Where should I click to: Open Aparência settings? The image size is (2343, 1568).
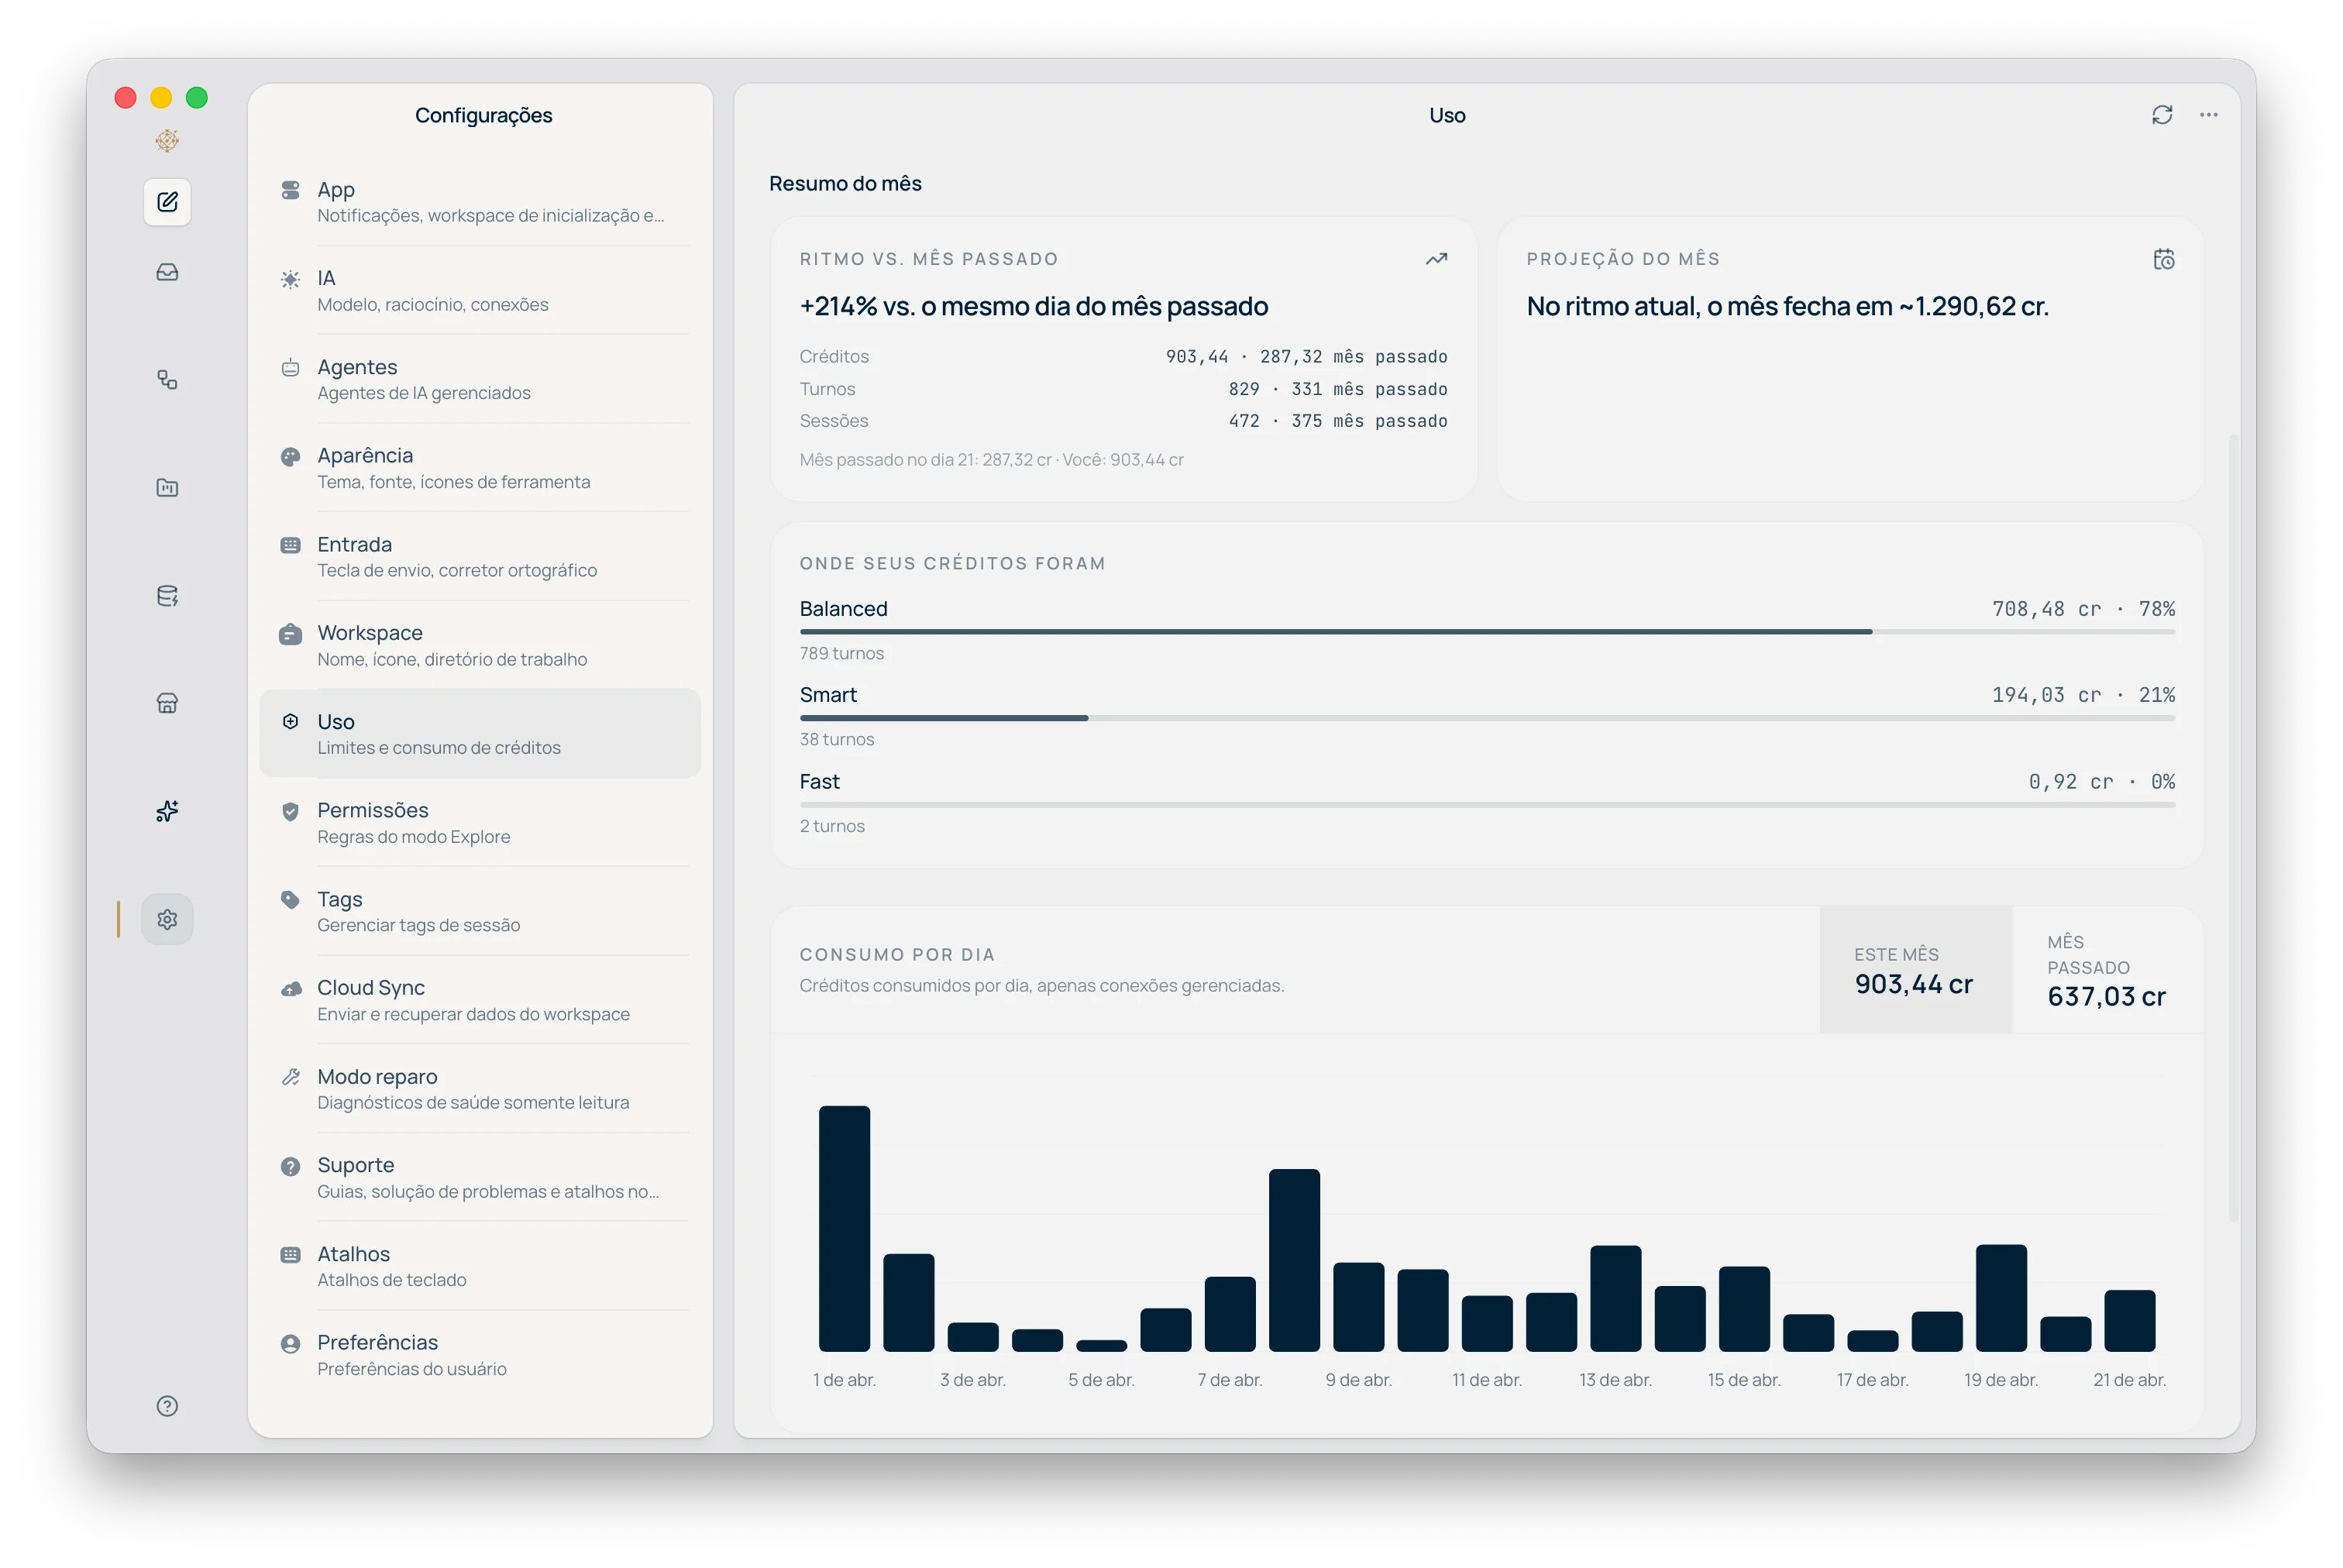tap(480, 467)
